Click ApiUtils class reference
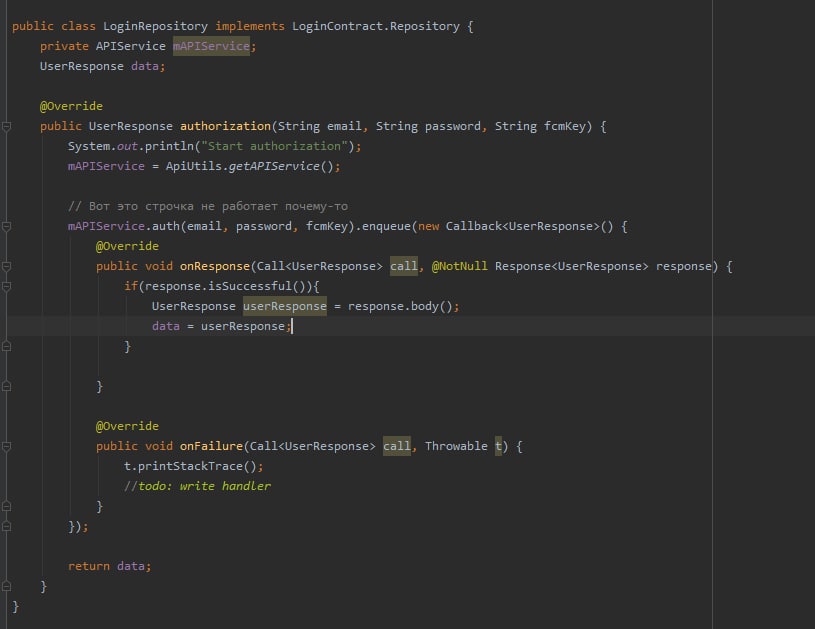The height and width of the screenshot is (629, 815). pos(193,166)
